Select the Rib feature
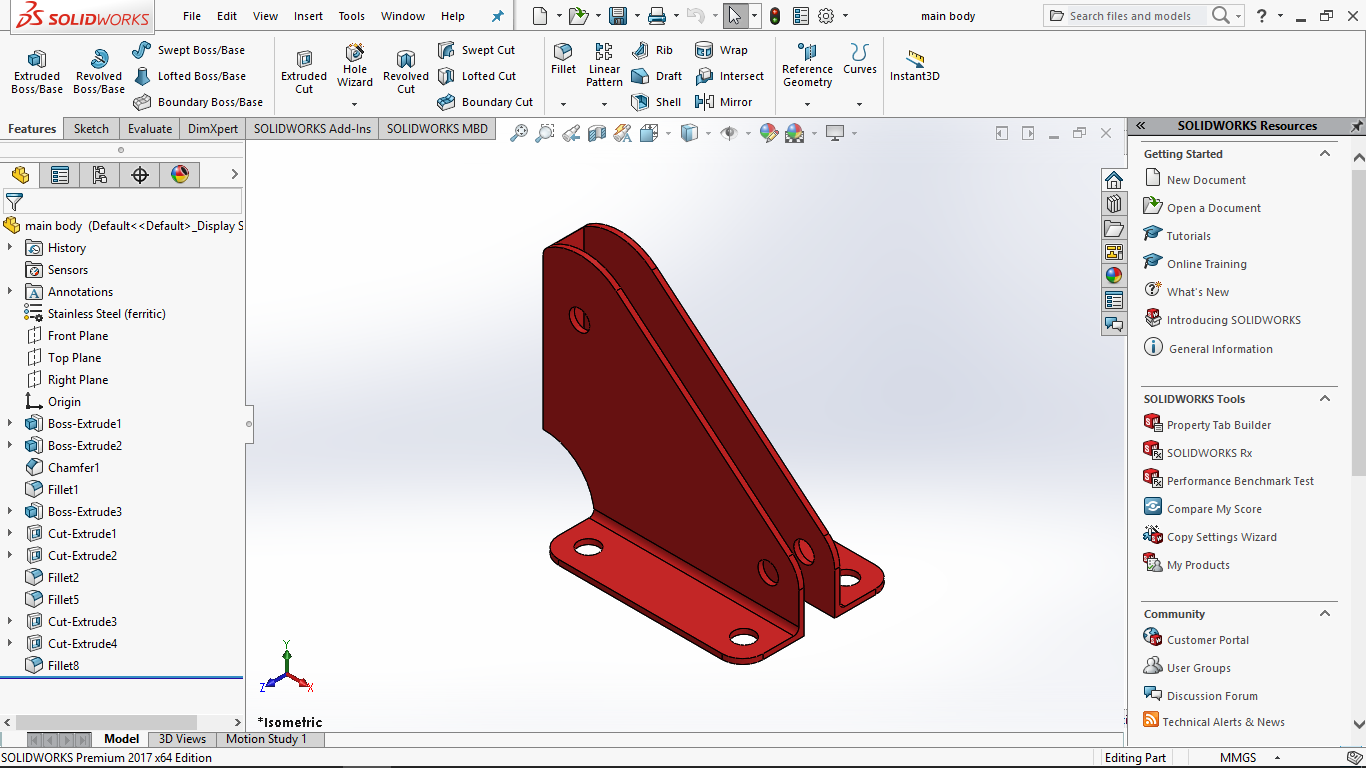 tap(652, 50)
